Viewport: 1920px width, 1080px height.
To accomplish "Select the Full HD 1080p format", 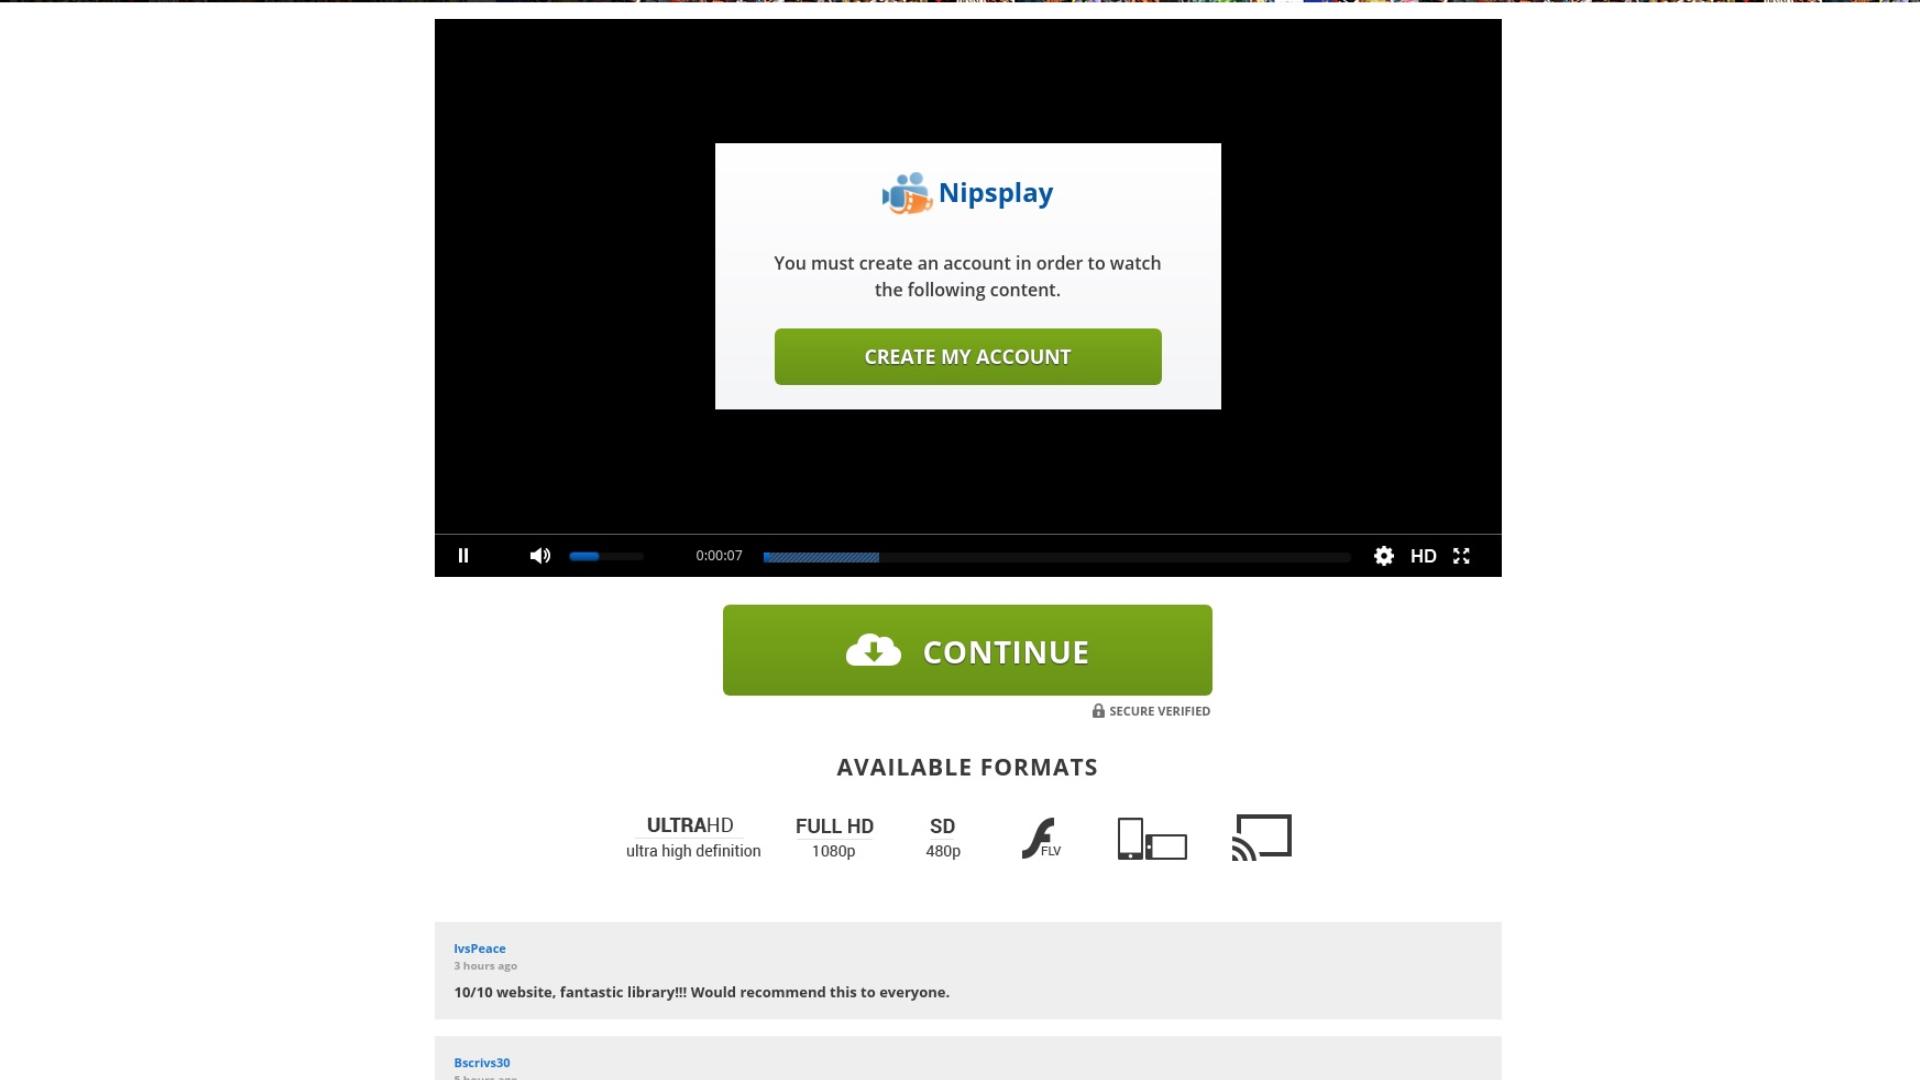I will tap(834, 838).
